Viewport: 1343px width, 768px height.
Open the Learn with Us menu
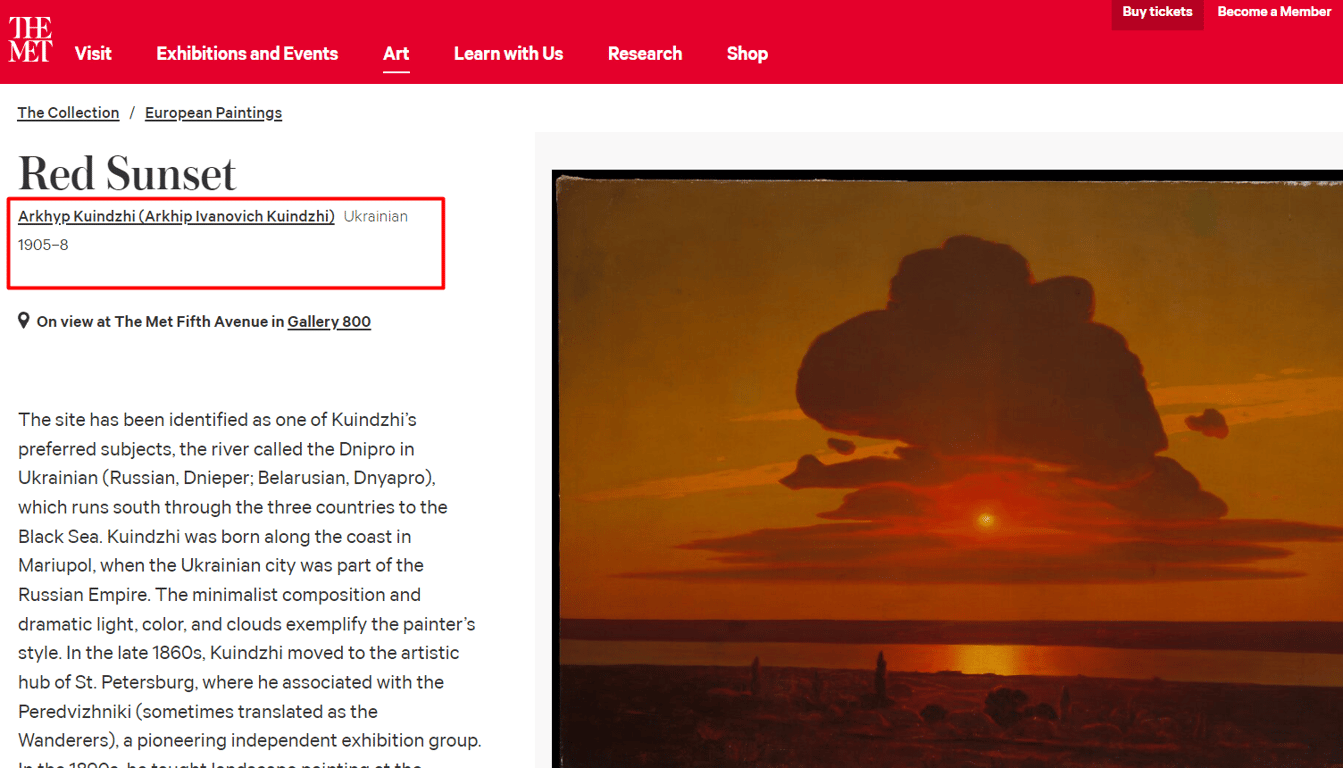tap(508, 54)
